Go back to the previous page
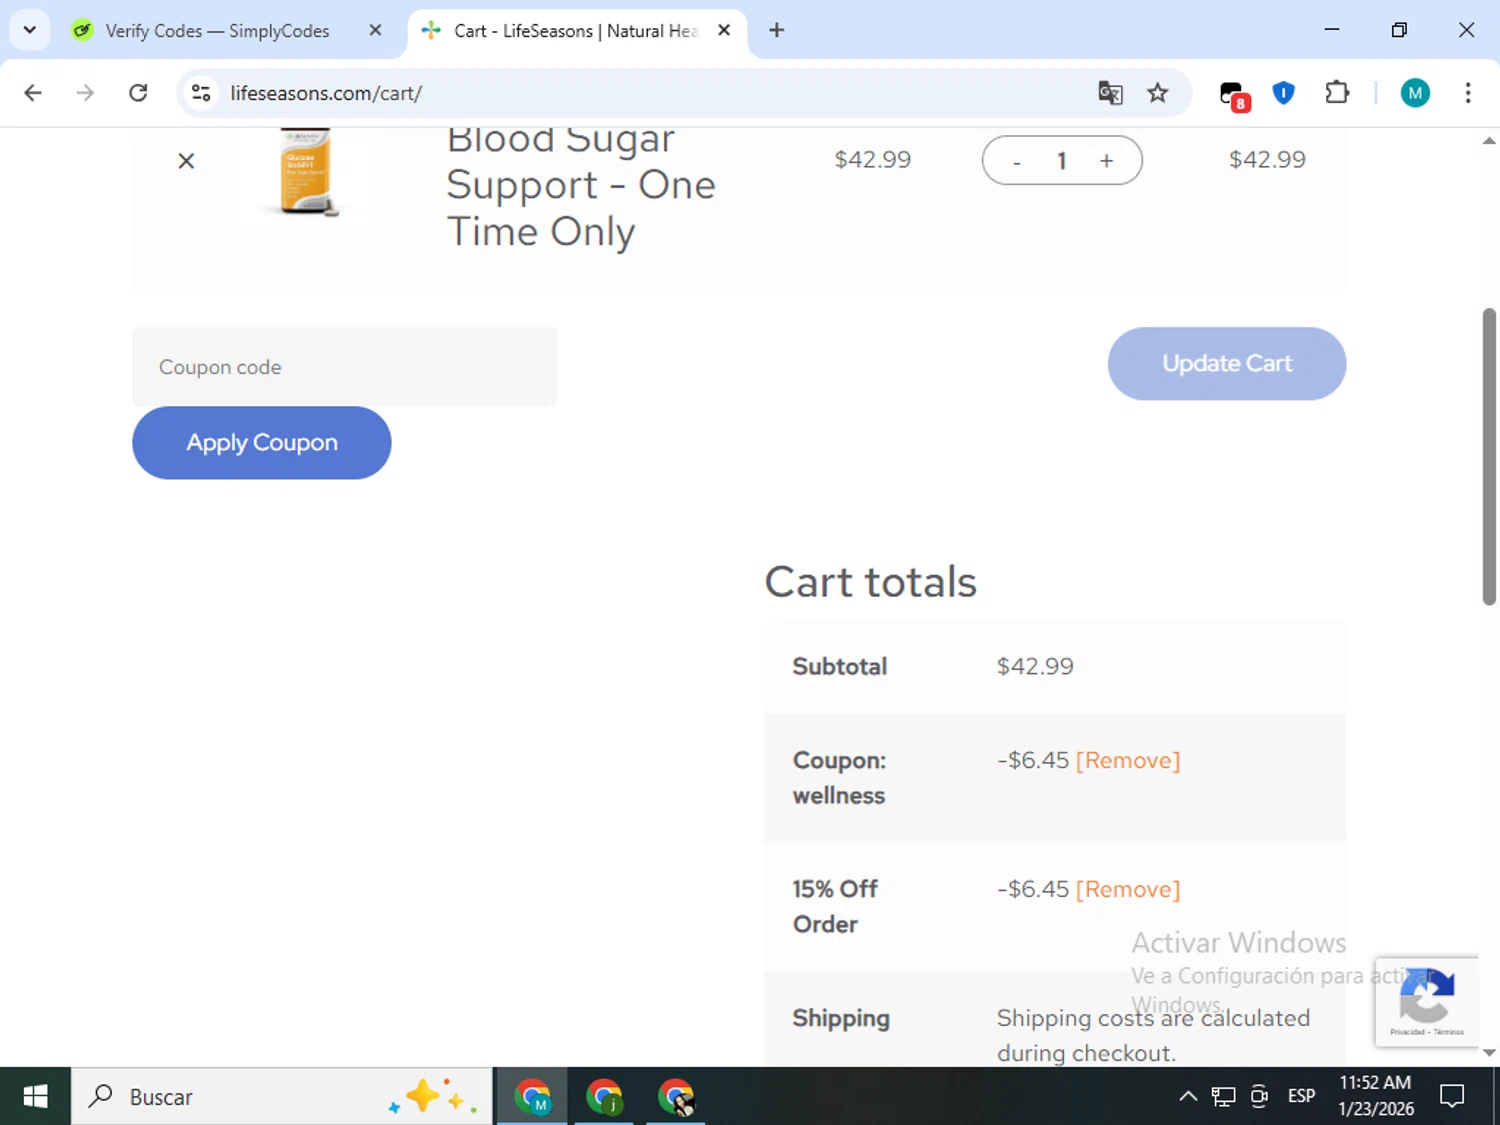 pyautogui.click(x=33, y=93)
